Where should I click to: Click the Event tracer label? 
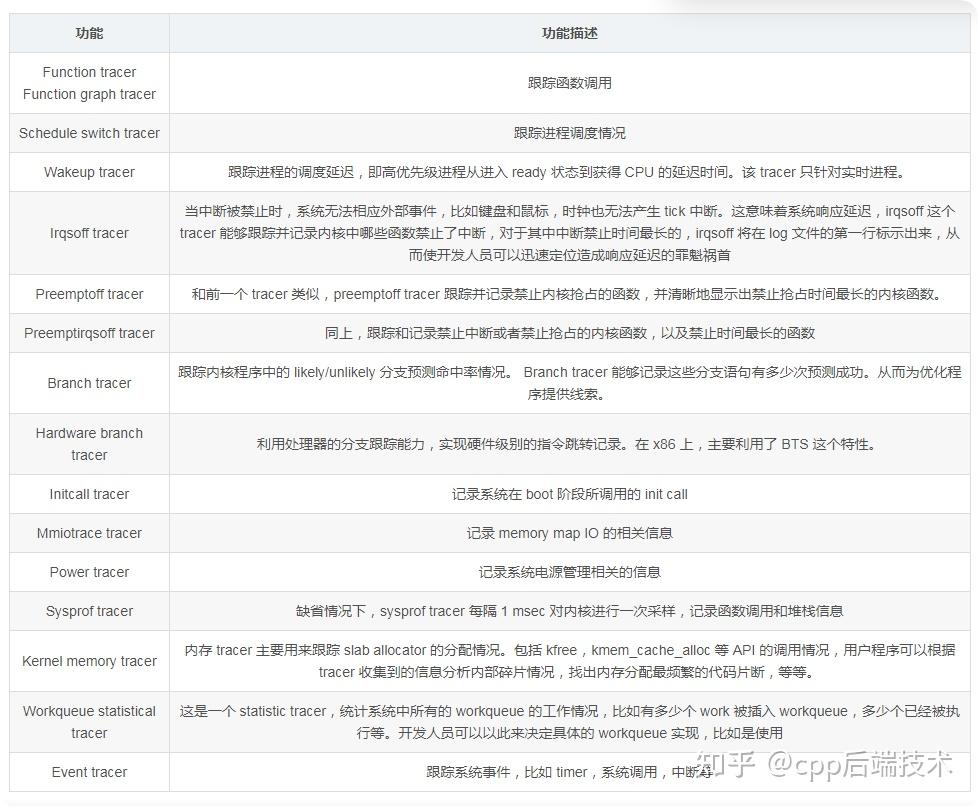click(88, 772)
